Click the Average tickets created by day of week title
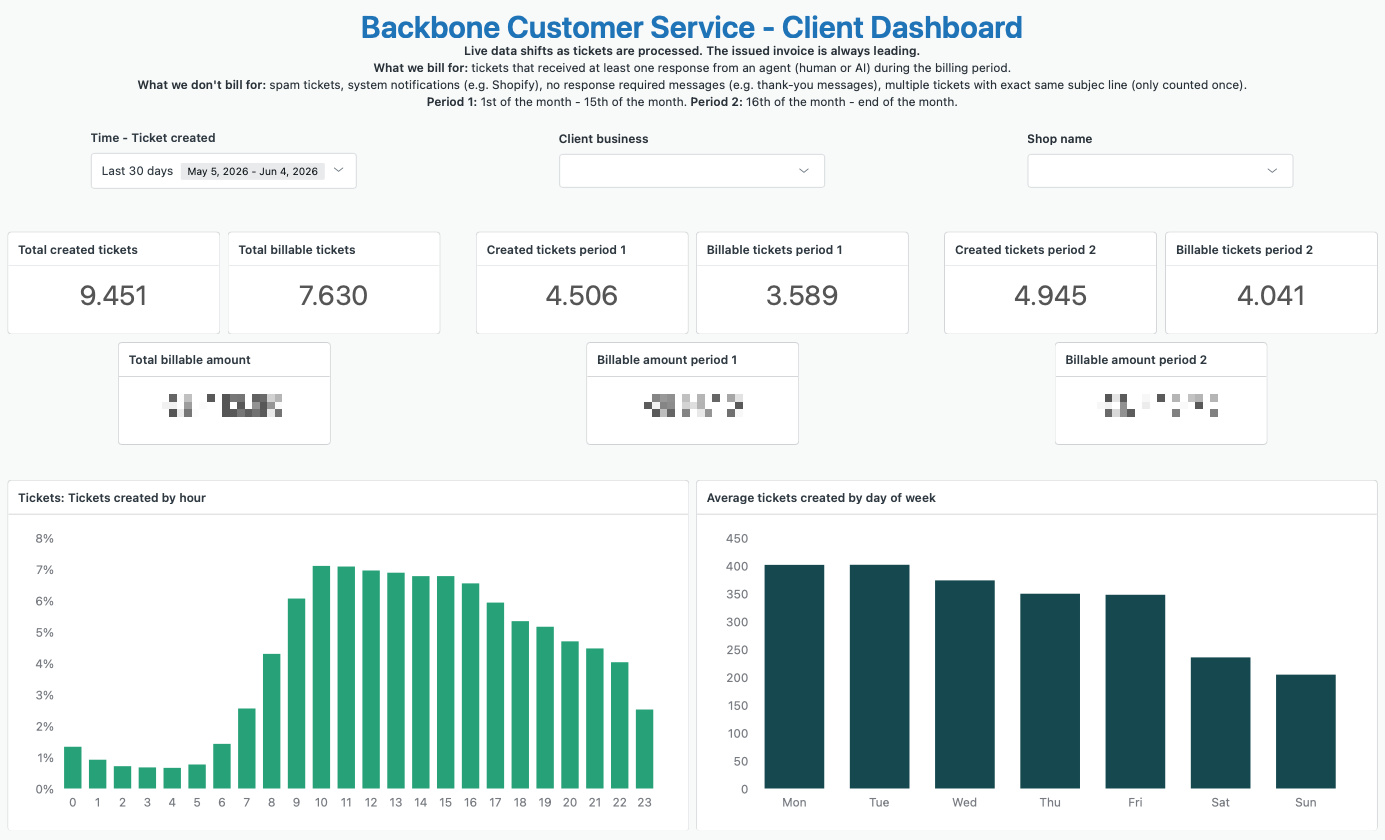Image resolution: width=1385 pixels, height=840 pixels. tap(821, 497)
